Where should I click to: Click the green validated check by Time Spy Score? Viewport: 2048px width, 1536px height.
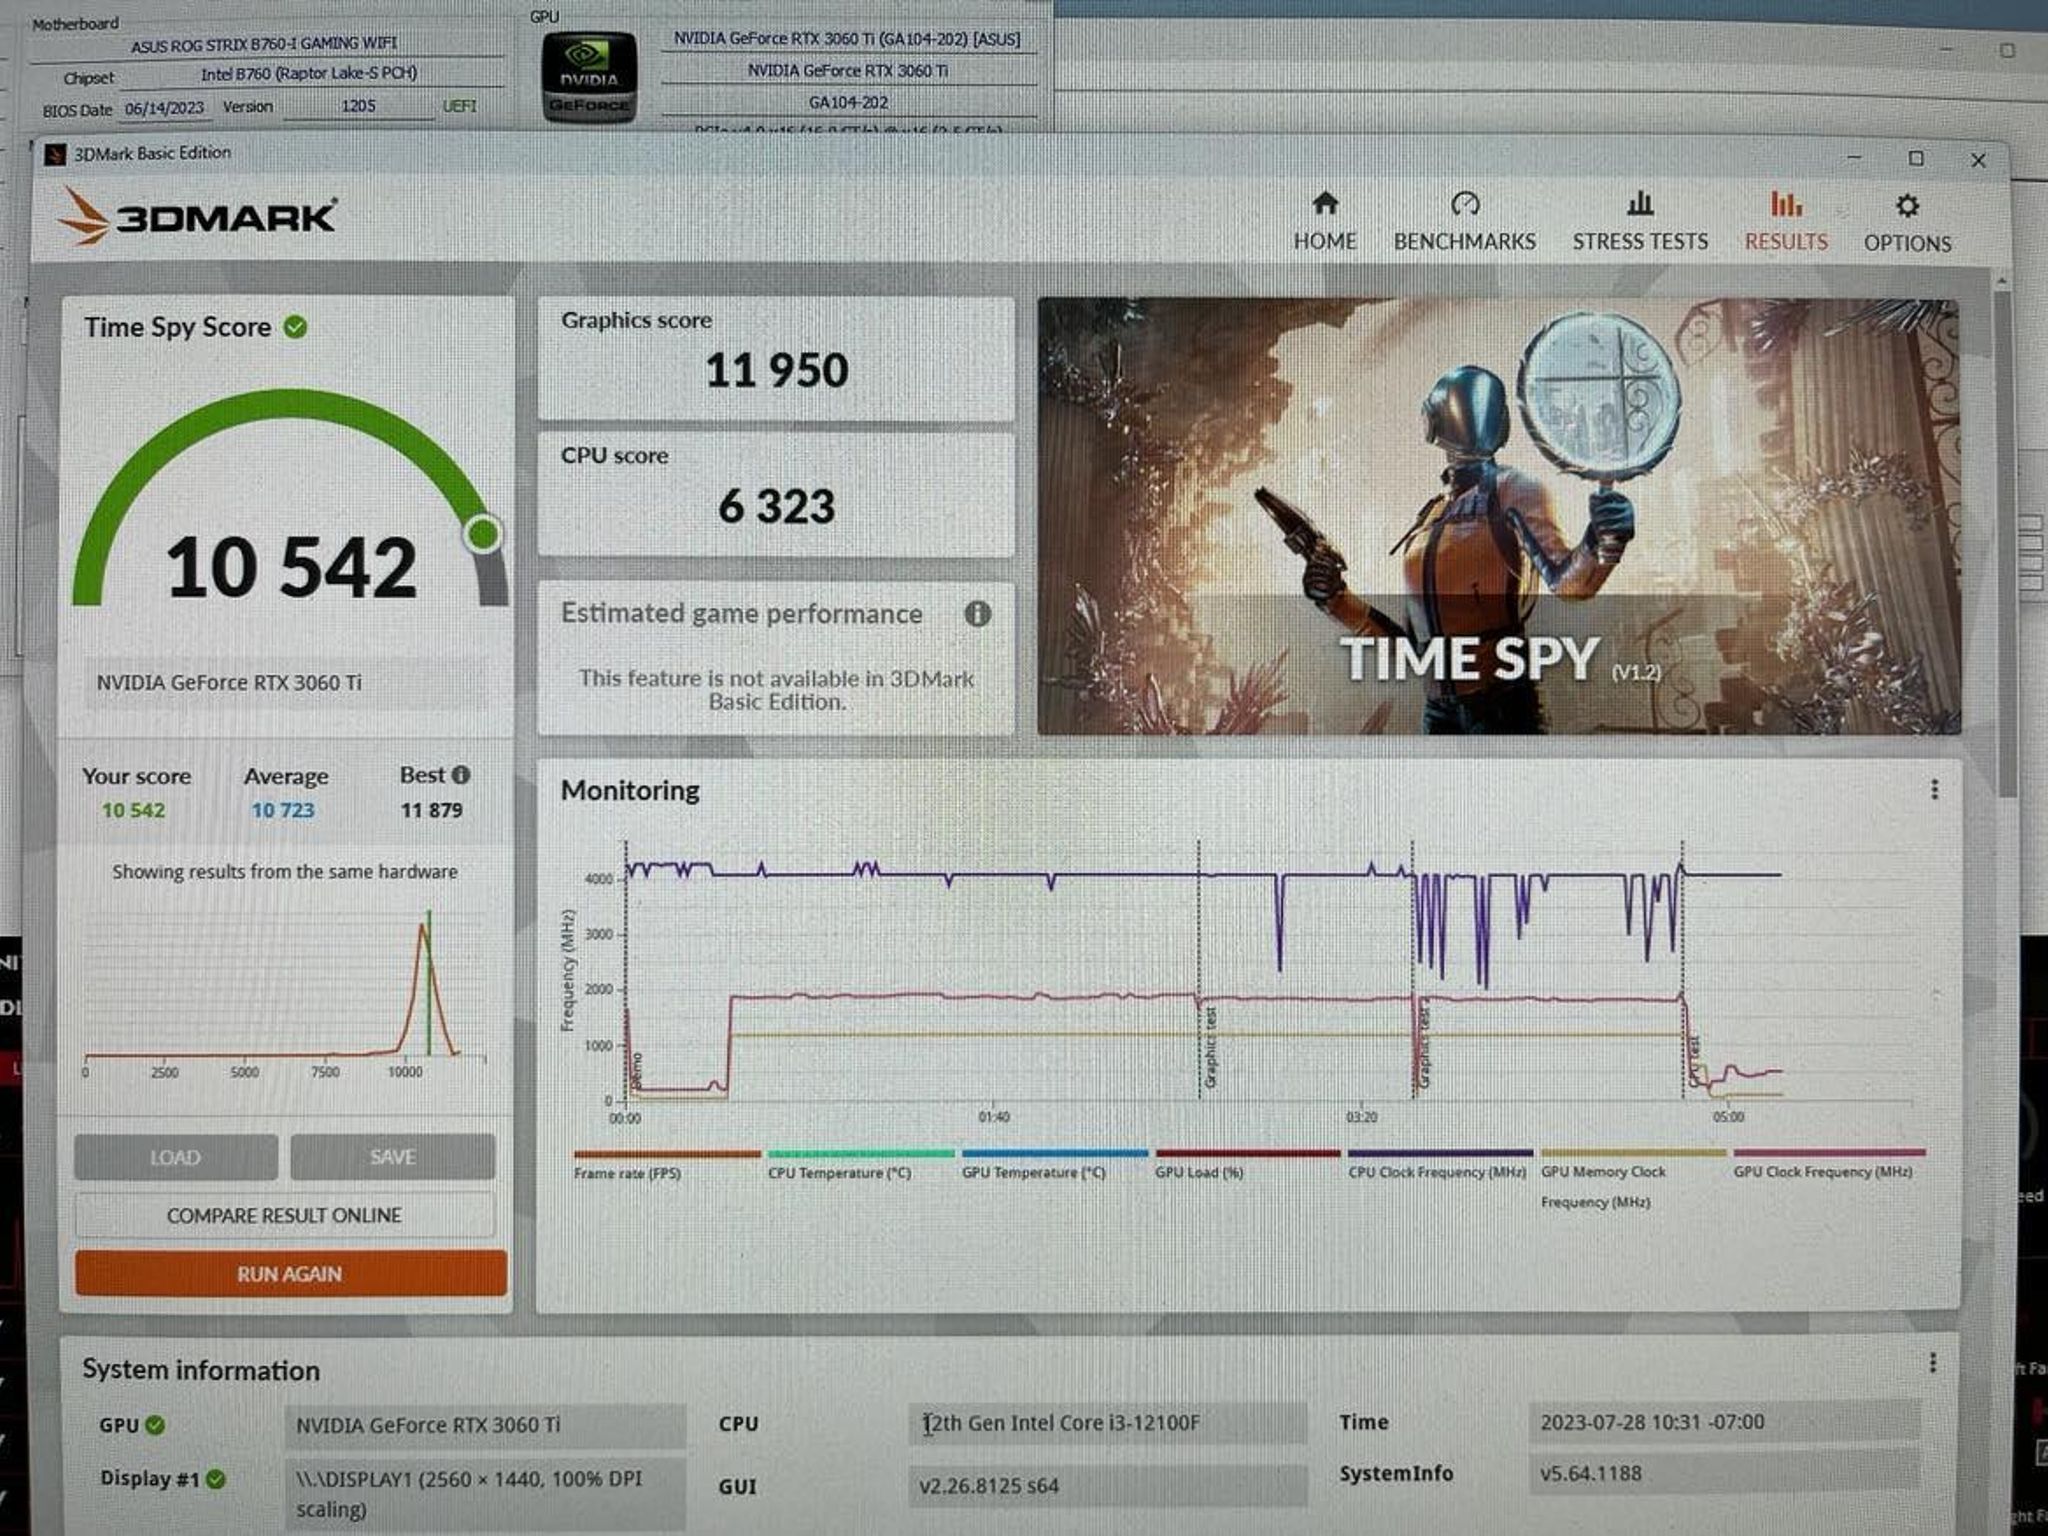[295, 327]
